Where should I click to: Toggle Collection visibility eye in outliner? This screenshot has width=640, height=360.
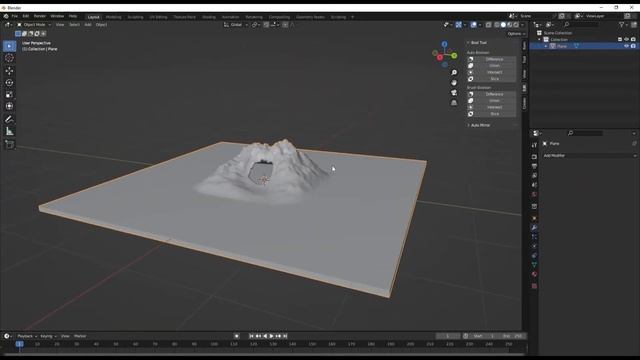click(x=627, y=40)
